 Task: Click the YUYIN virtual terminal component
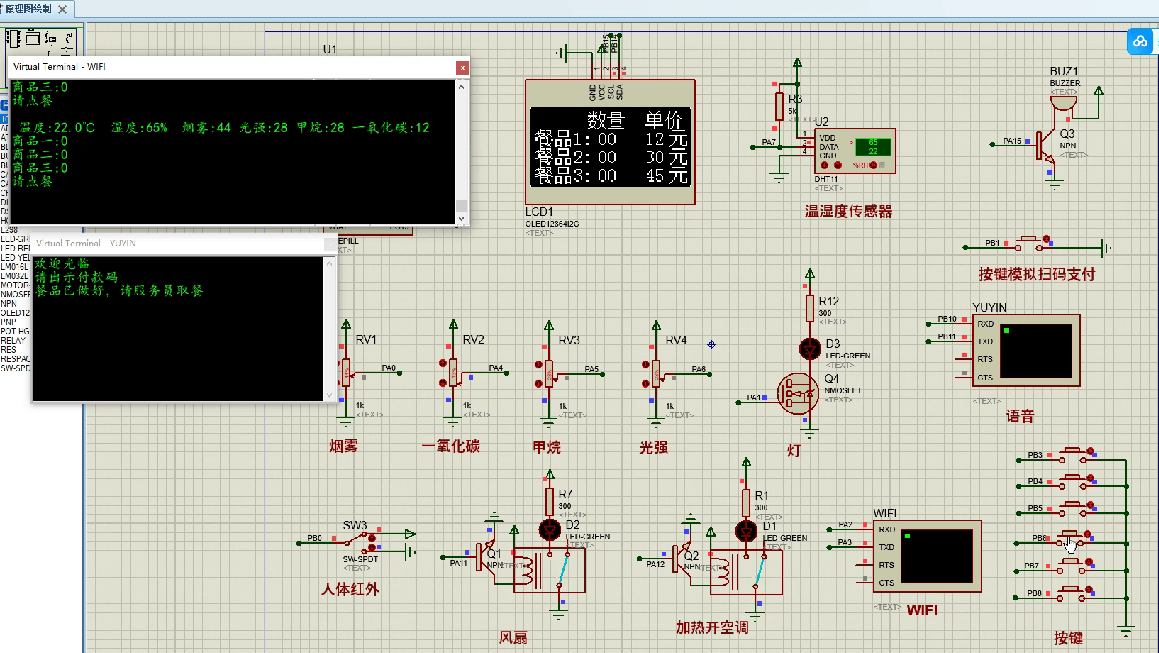coord(1025,349)
